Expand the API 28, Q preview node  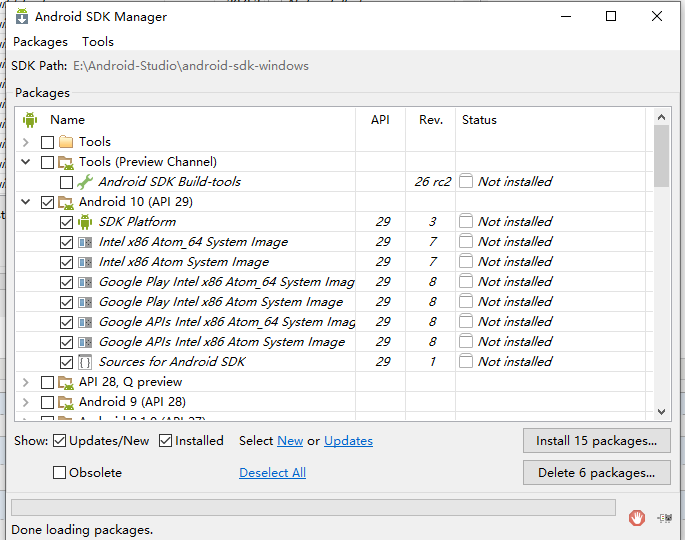tap(26, 382)
